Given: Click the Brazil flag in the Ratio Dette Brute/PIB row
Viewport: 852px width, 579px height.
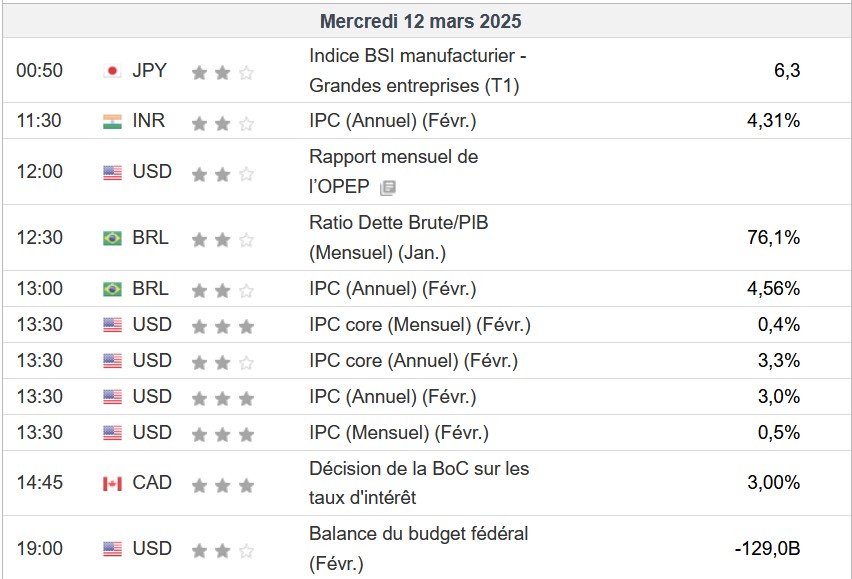Looking at the screenshot, I should pyautogui.click(x=112, y=238).
